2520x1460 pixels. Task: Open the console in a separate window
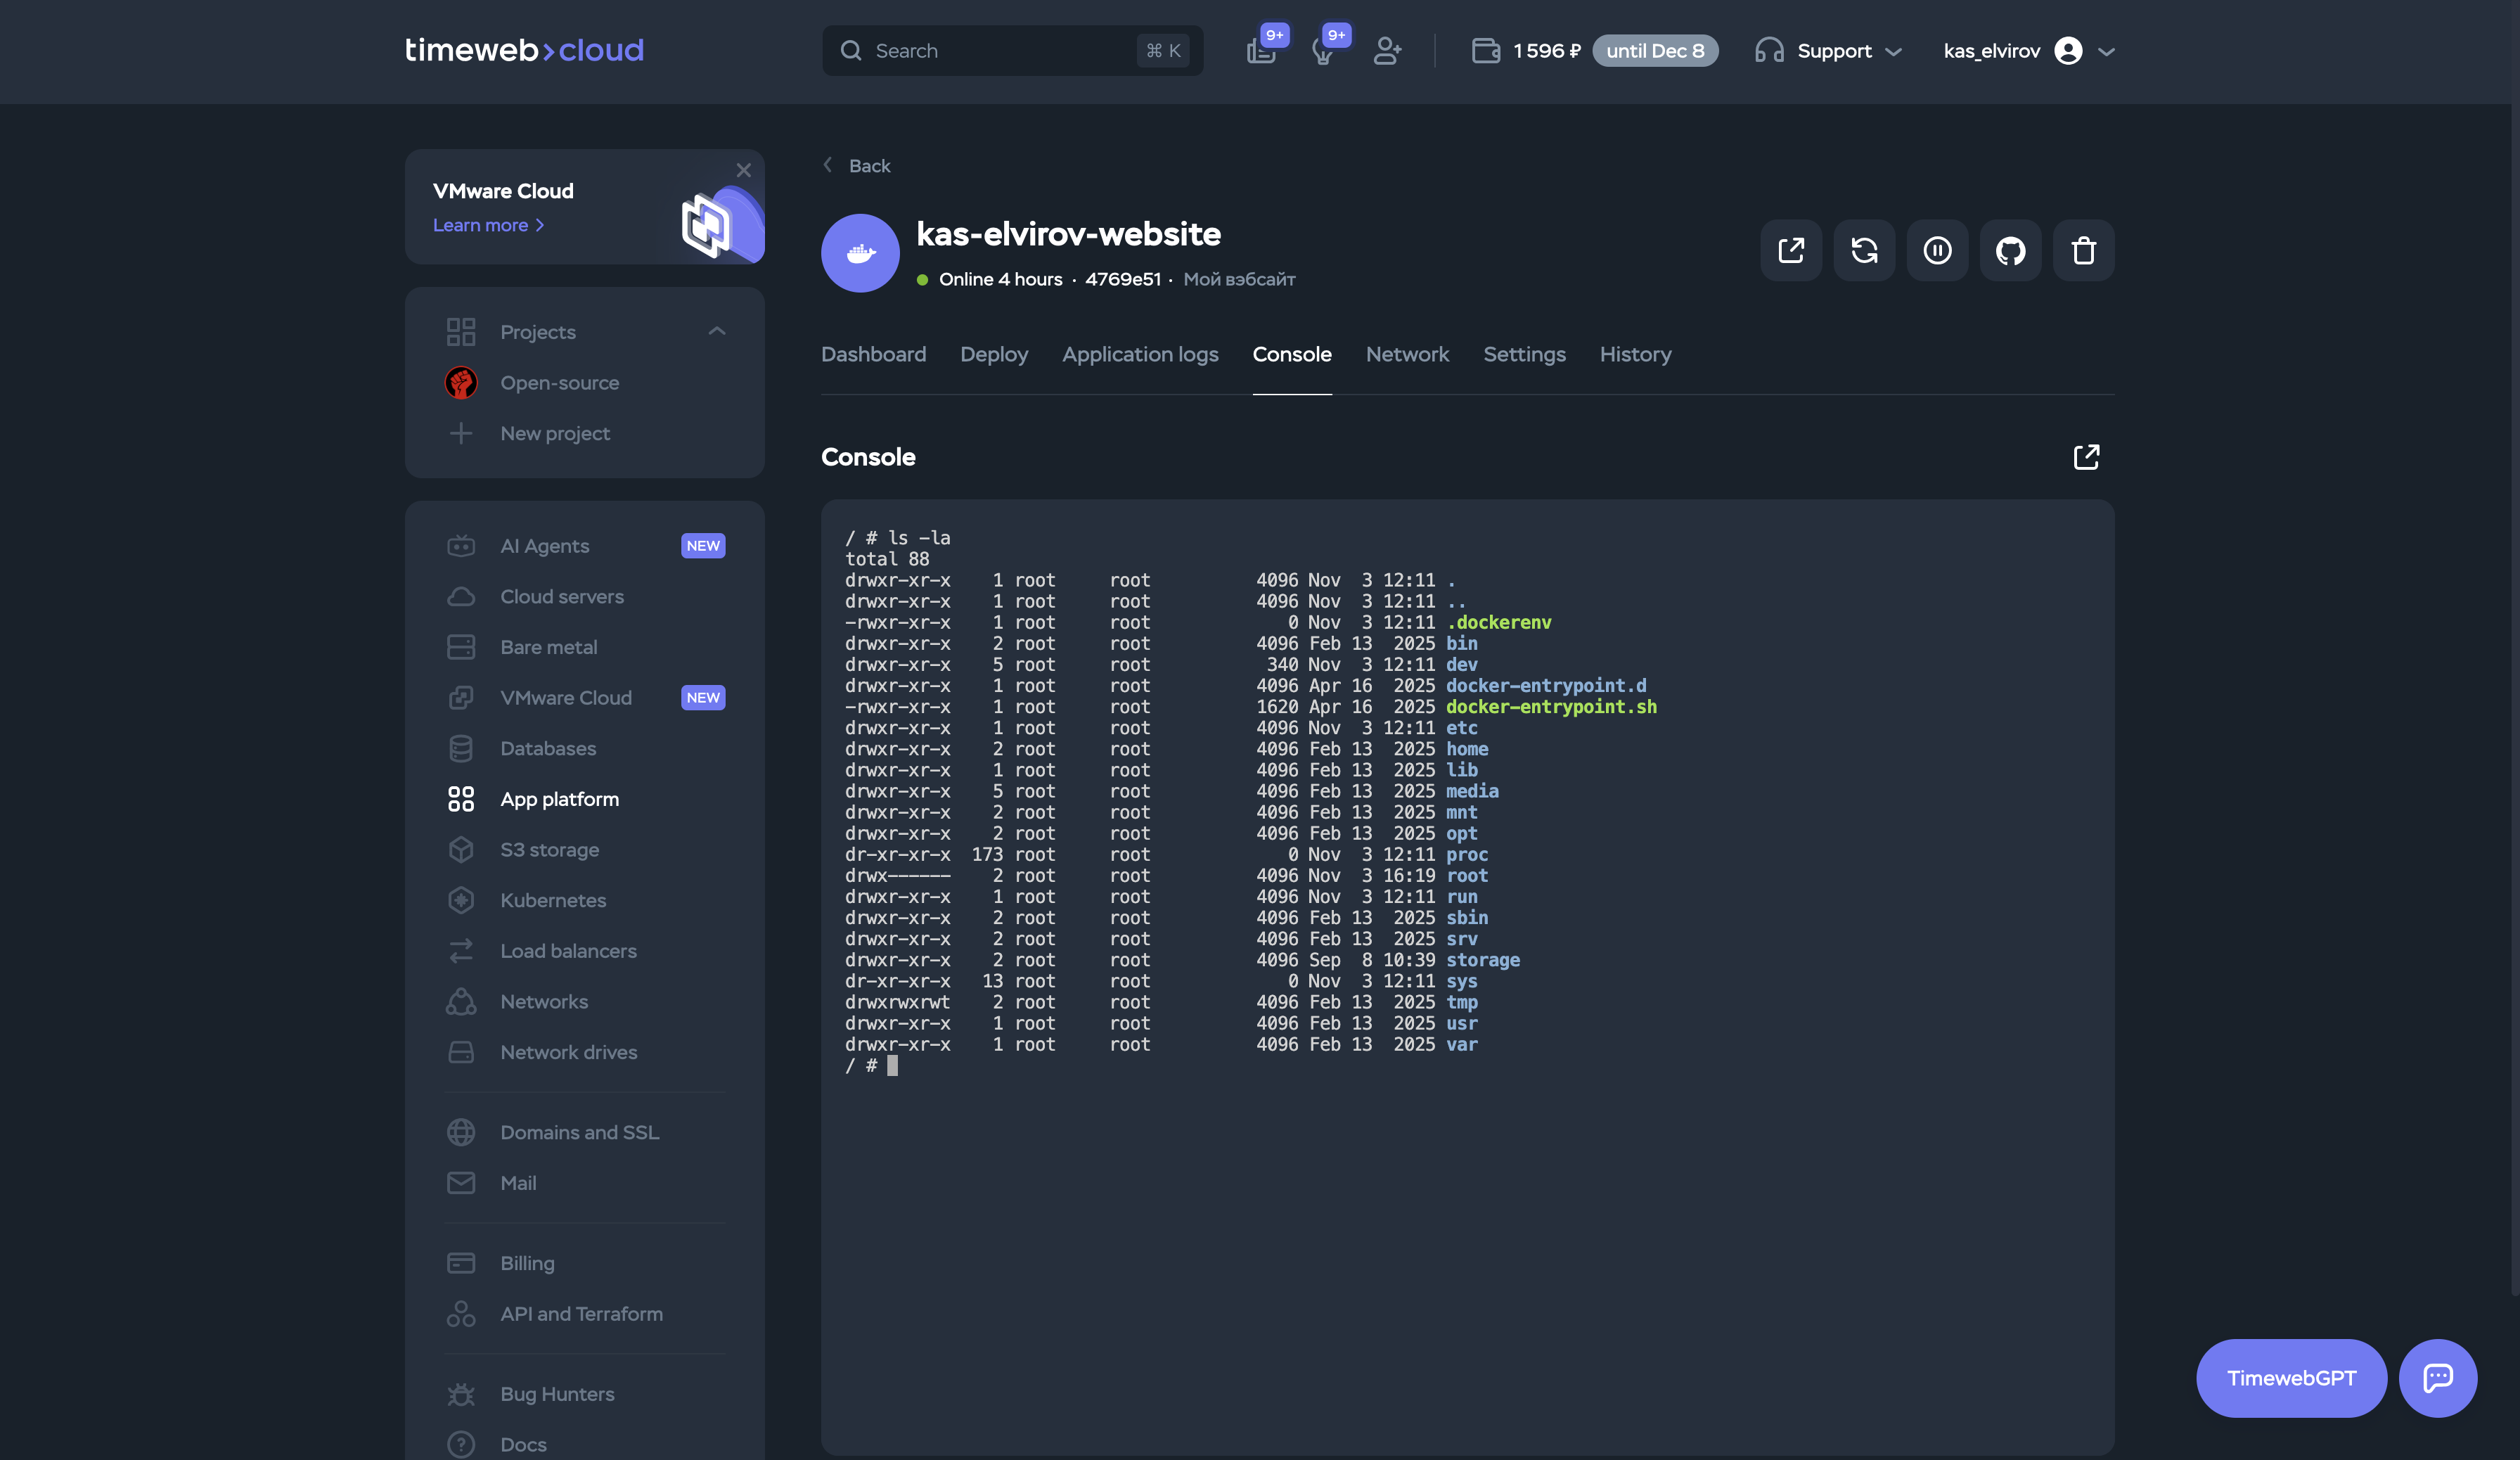(x=2087, y=456)
